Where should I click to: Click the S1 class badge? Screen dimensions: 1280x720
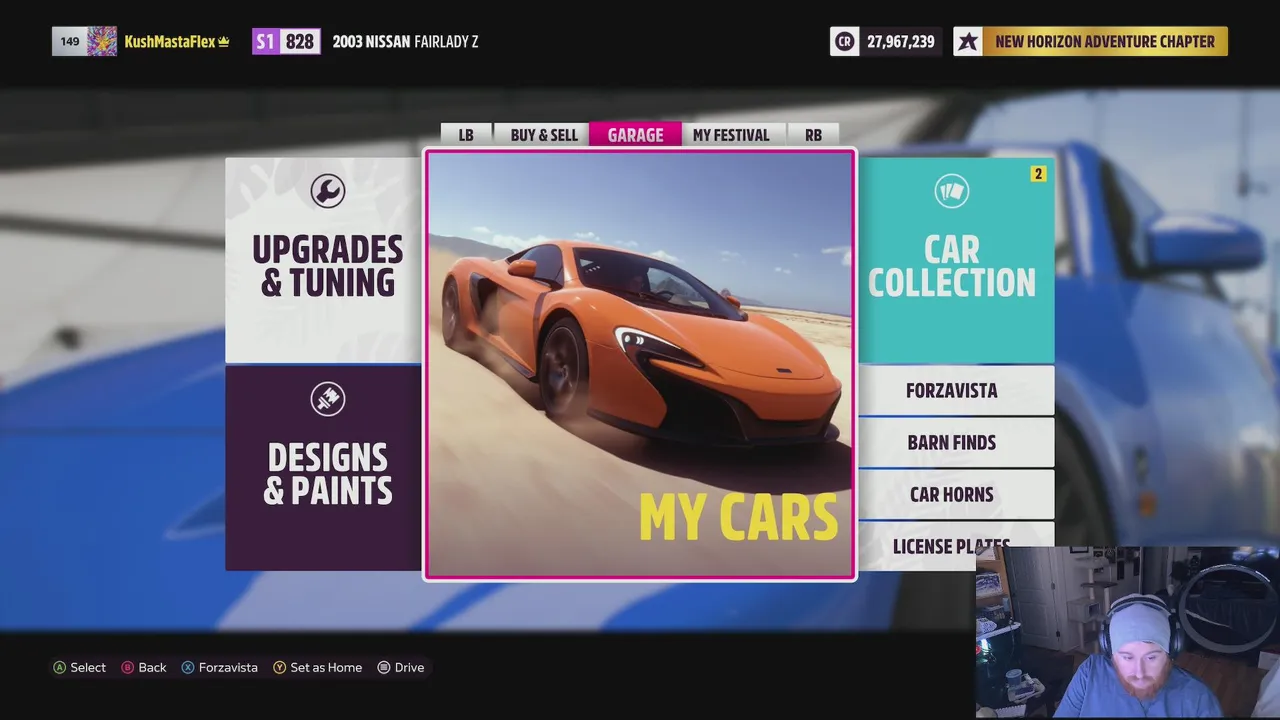[x=265, y=41]
